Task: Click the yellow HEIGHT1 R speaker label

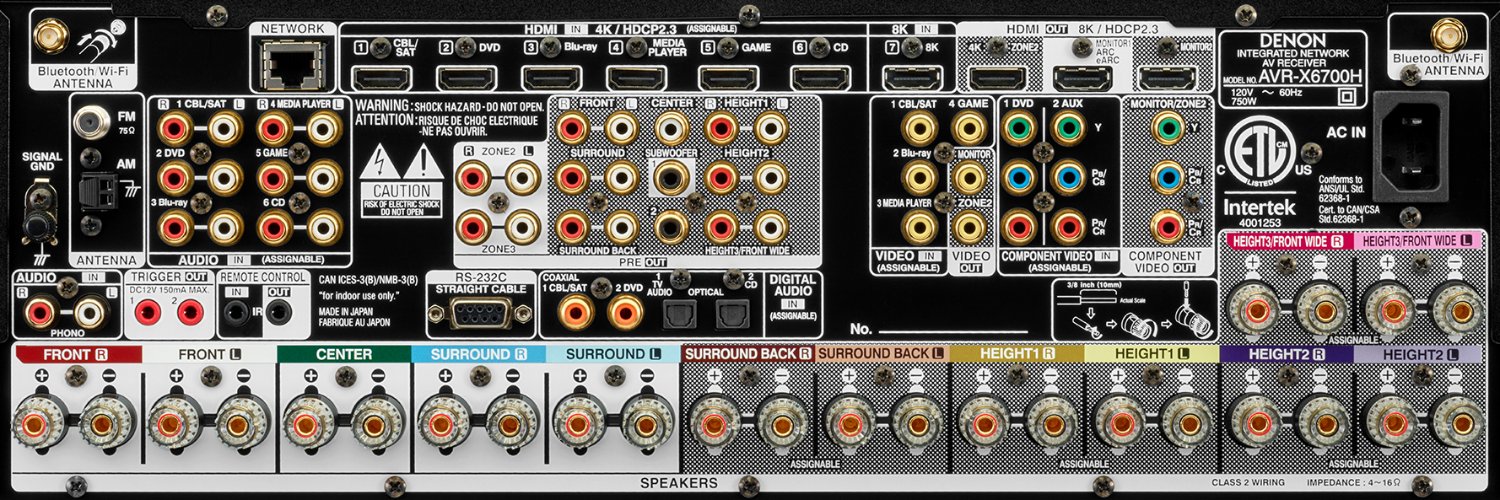Action: click(1016, 354)
